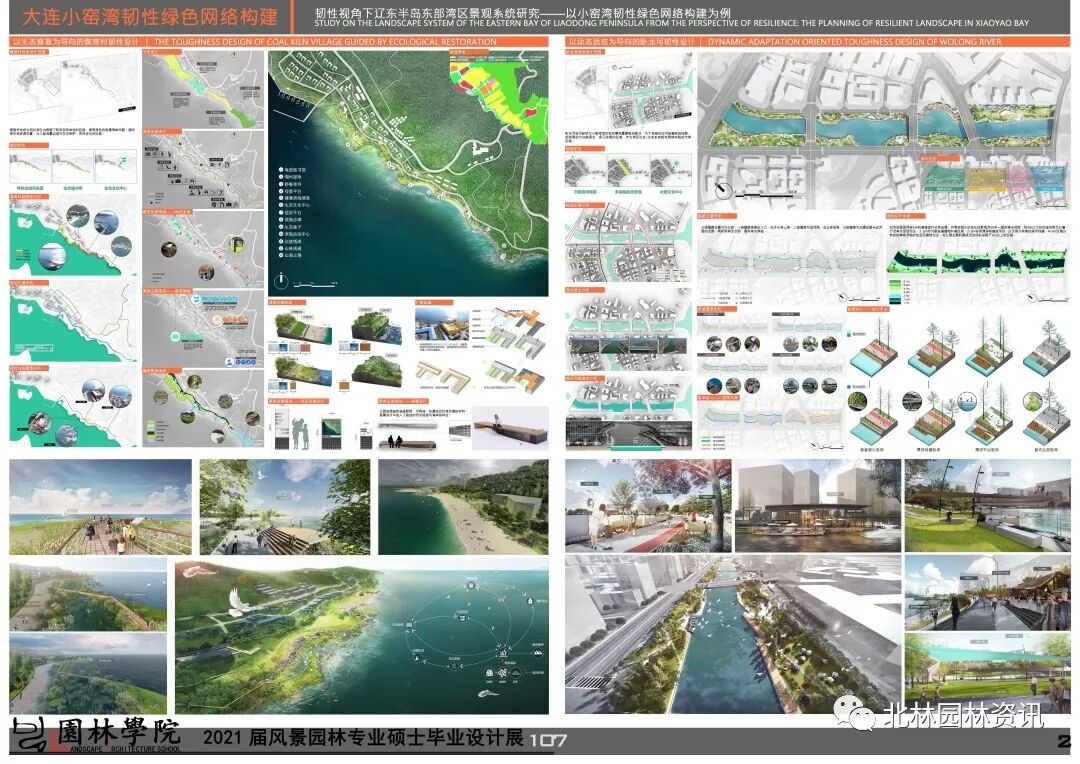The image size is (1080, 764).
Task: Open the riverside promenade rendering with a timber pavilion
Action: 988,592
